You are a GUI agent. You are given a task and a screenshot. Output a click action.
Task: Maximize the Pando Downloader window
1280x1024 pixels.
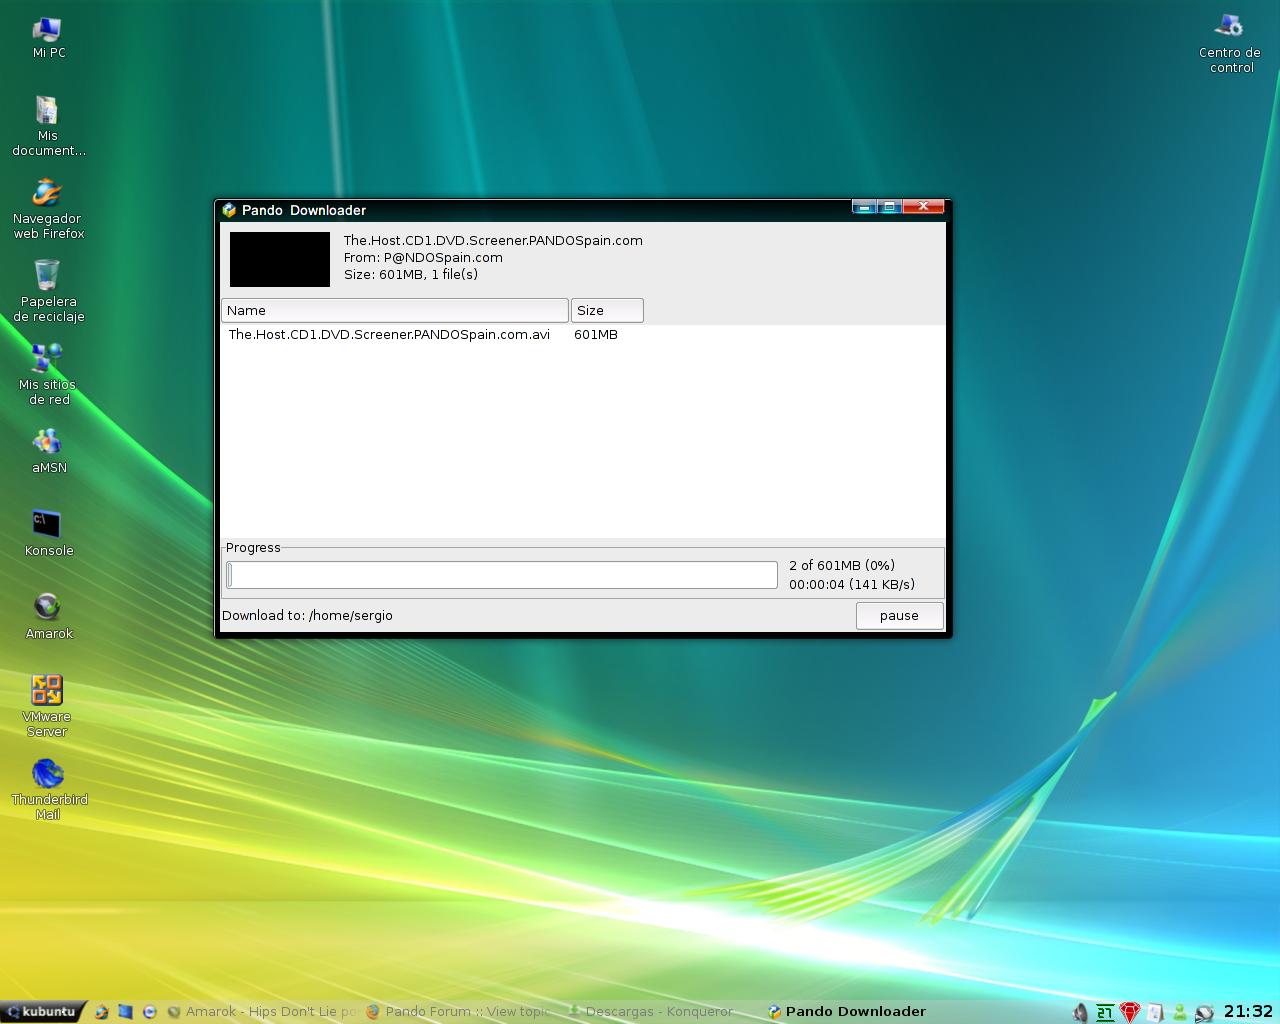[x=889, y=206]
